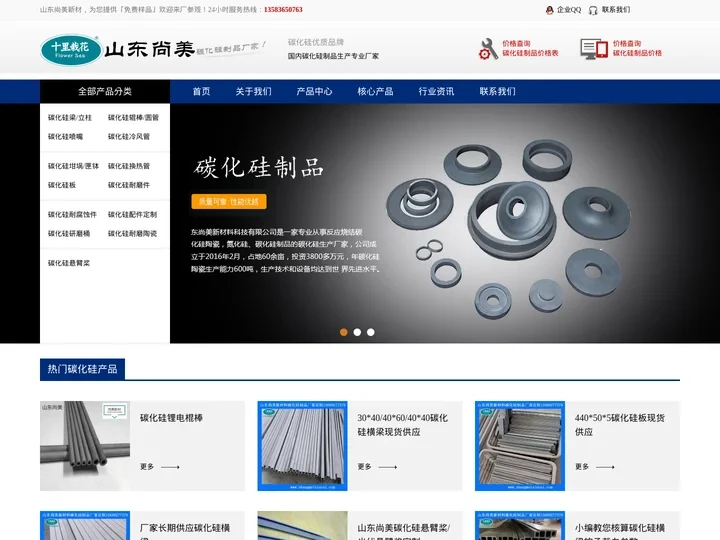Click the QQ penguin icon in top bar
720x540 pixels.
549,10
